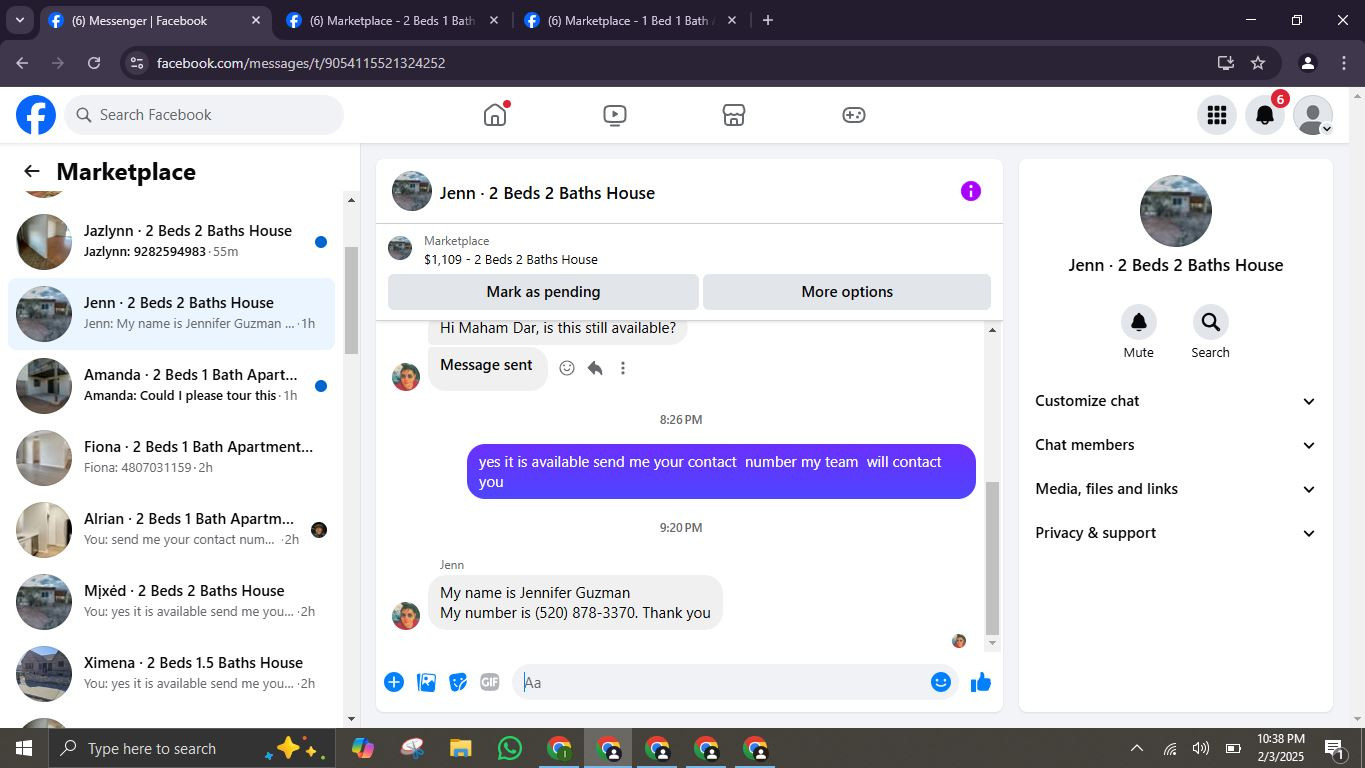The width and height of the screenshot is (1365, 768).
Task: Click the chat messages scrollbar thumb
Action: click(992, 558)
